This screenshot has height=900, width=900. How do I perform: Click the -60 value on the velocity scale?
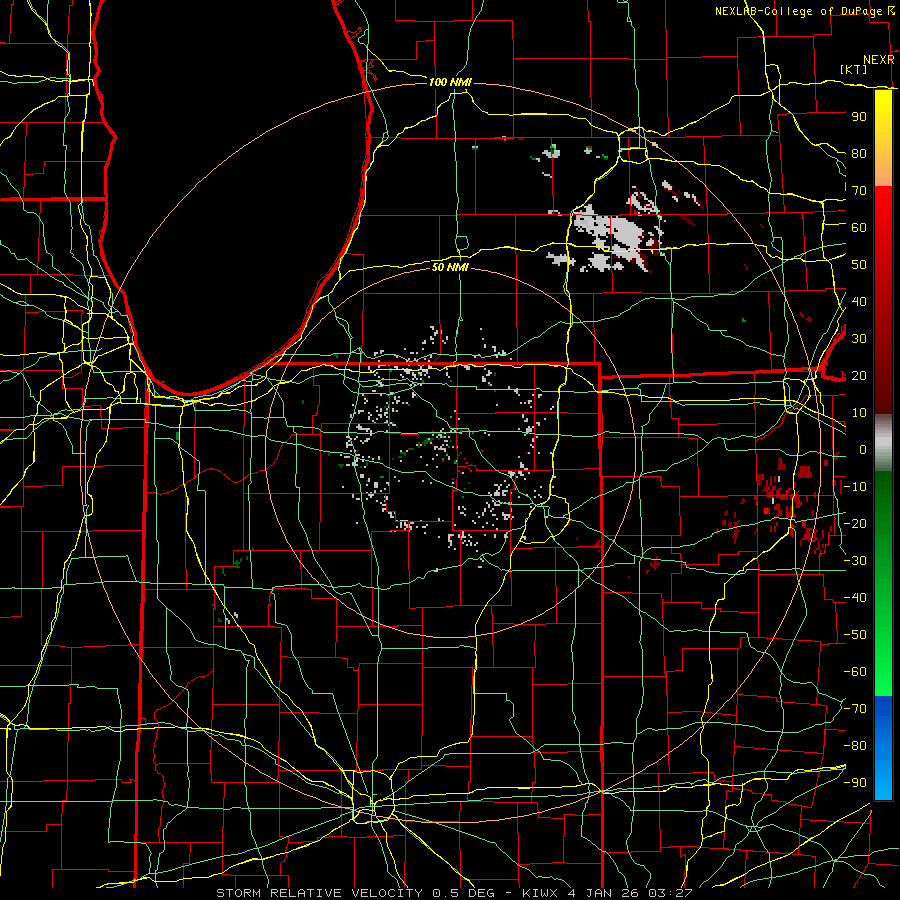click(x=855, y=672)
